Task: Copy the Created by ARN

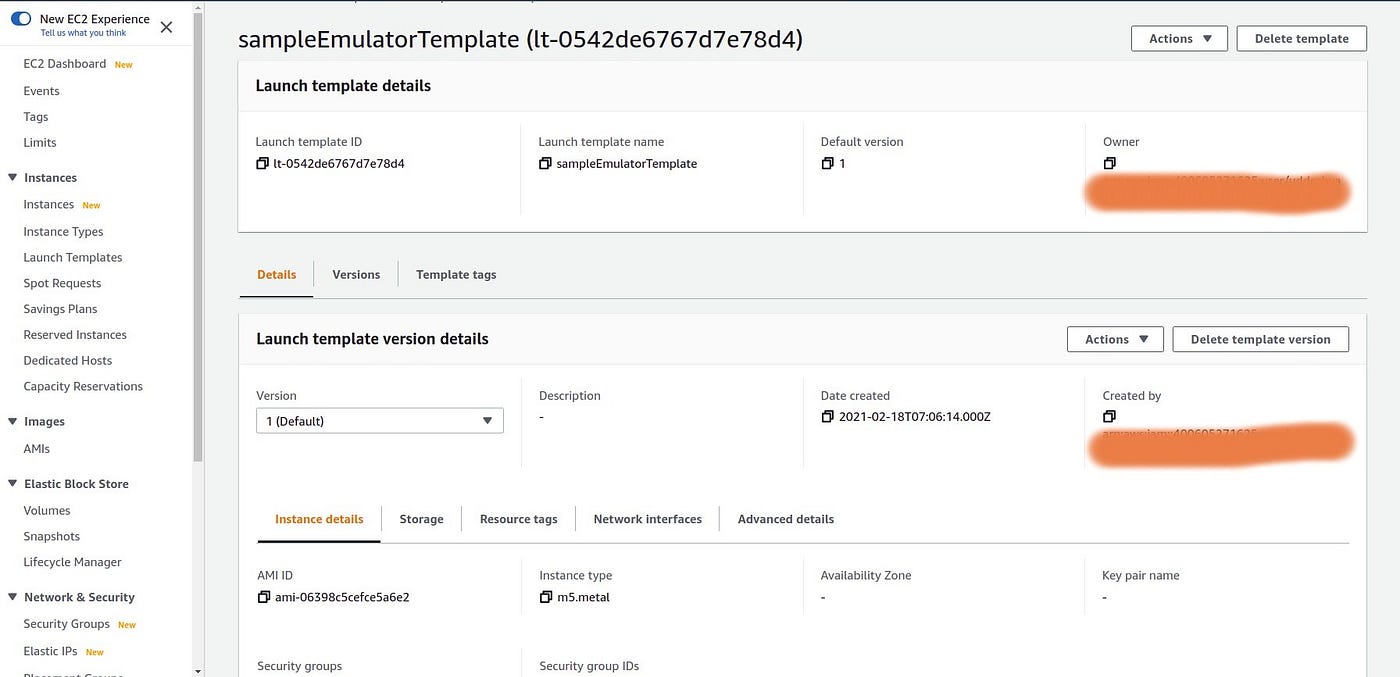Action: click(1110, 416)
